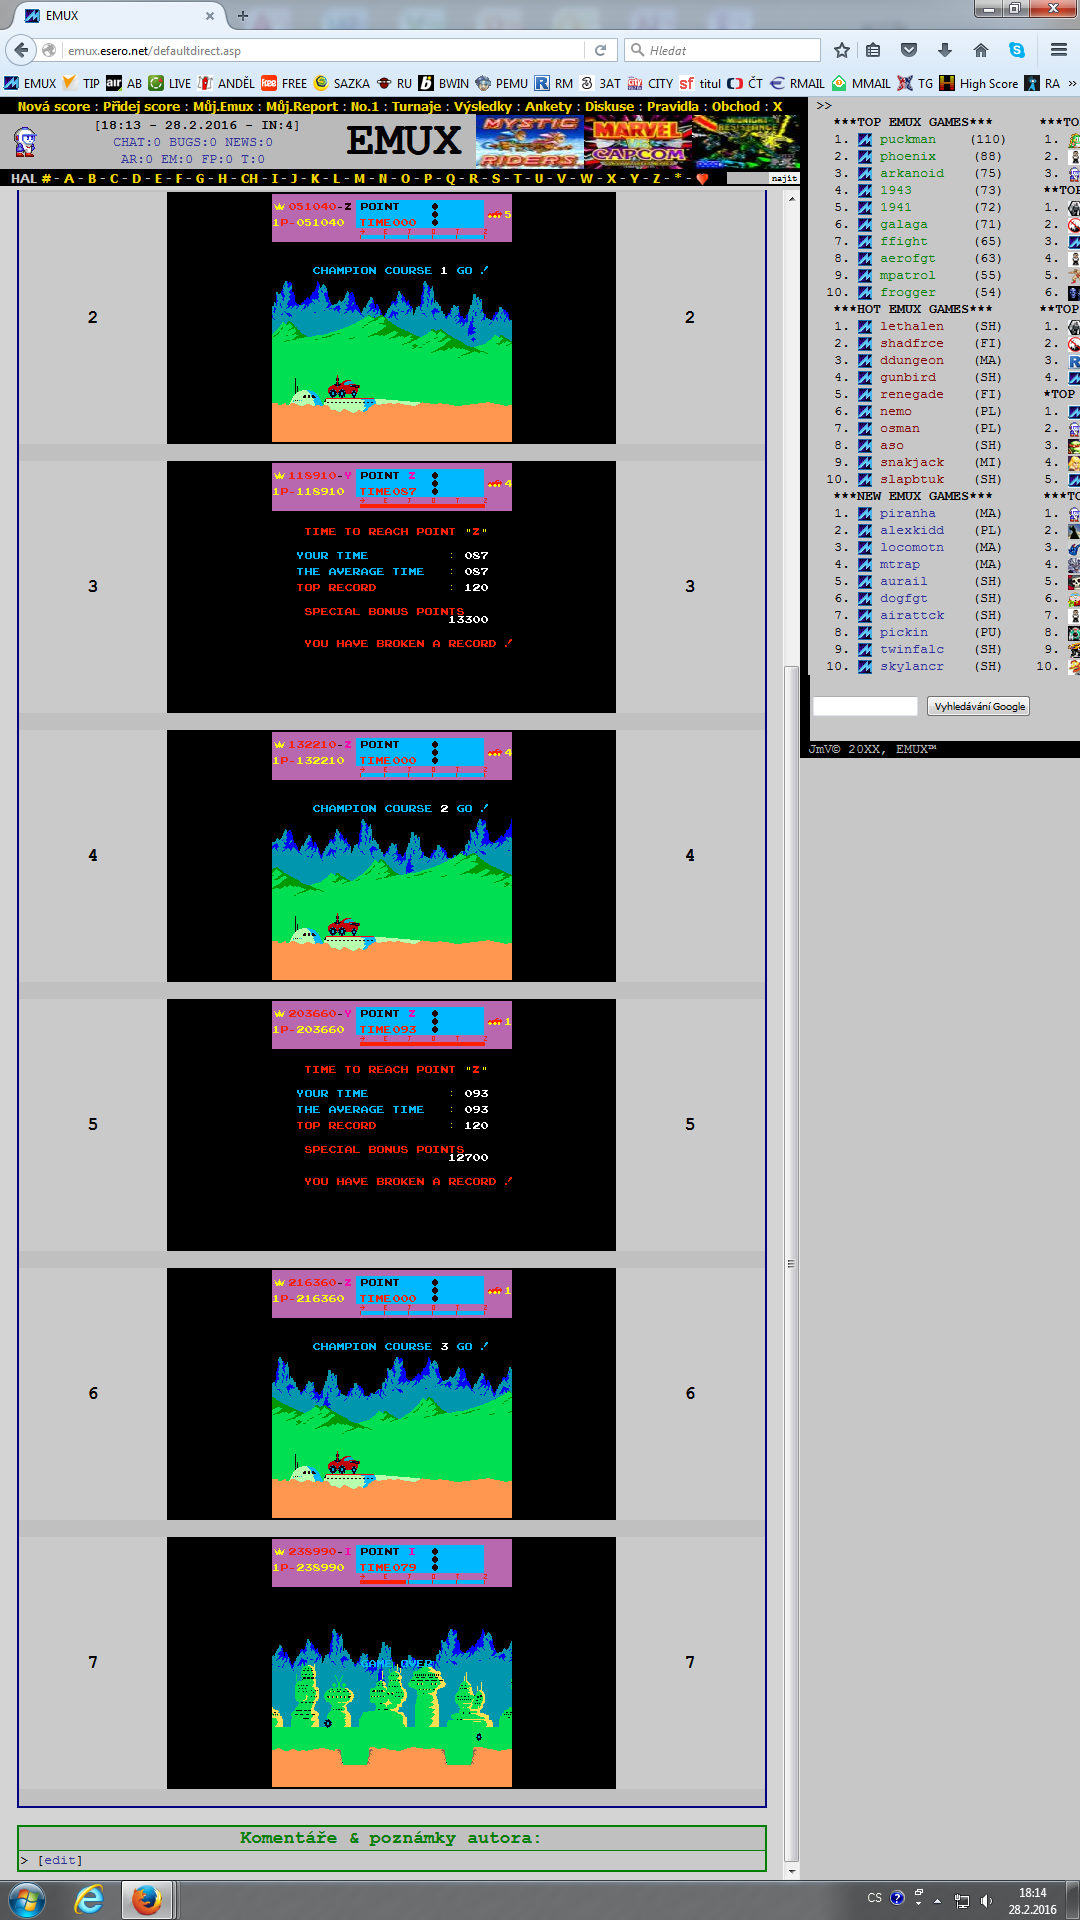1080x1920 pixels.
Task: Open the Firefox hamburger menu
Action: click(1059, 50)
